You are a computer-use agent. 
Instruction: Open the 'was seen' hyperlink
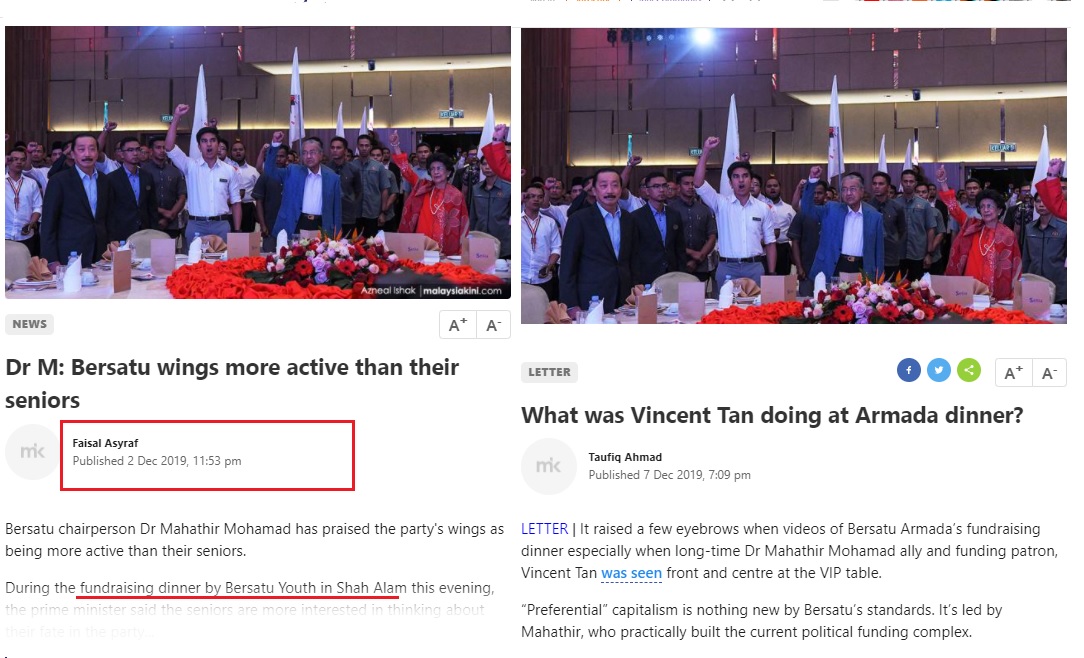(631, 573)
